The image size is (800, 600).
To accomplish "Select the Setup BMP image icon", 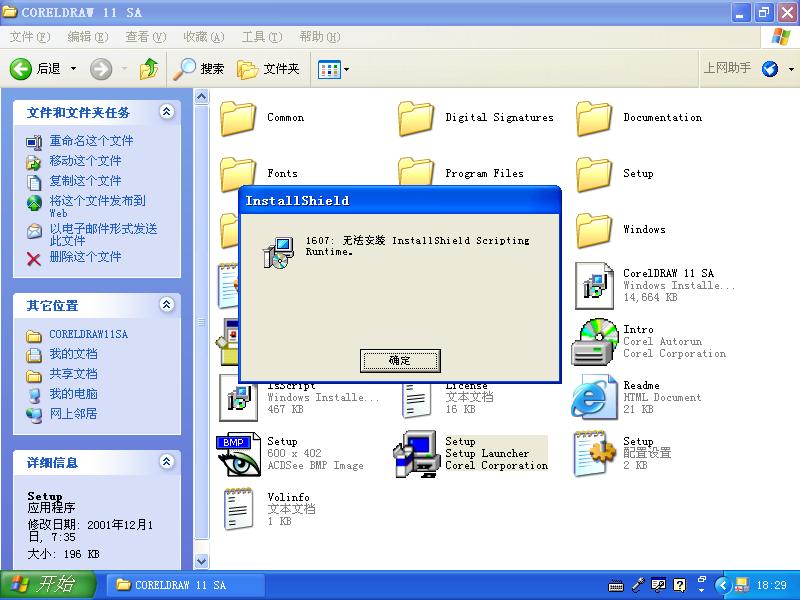I will [x=237, y=454].
